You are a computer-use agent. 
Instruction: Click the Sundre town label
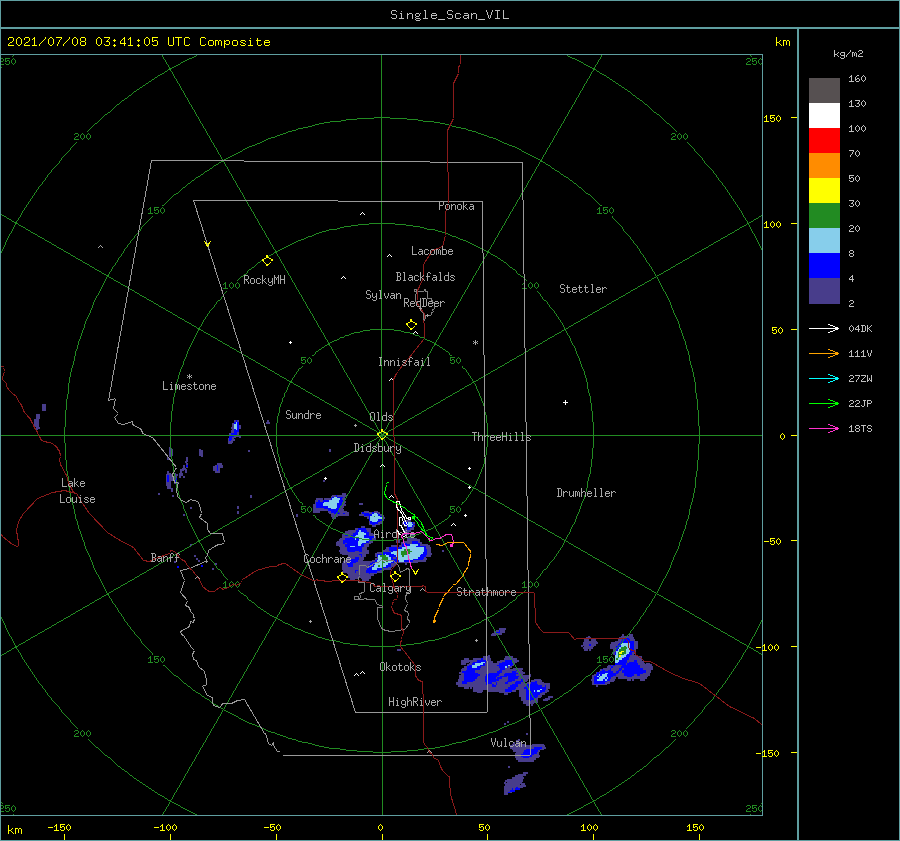303,414
